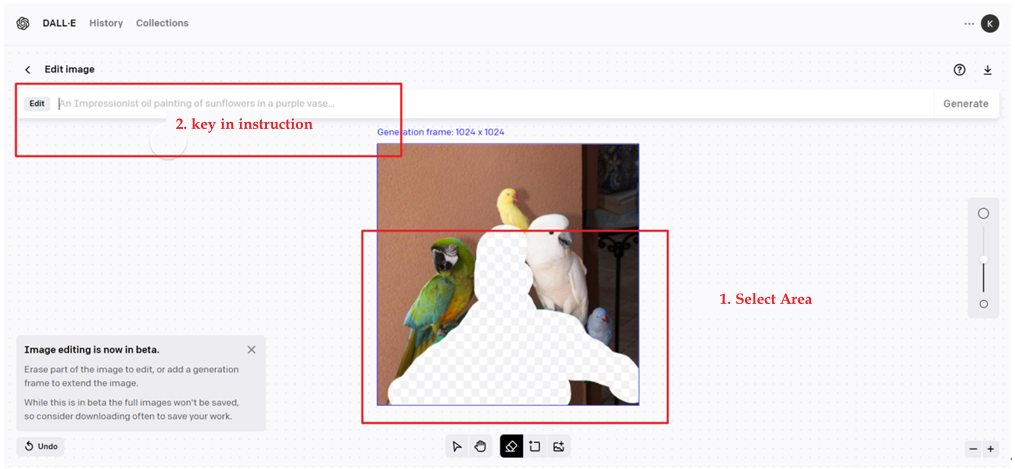1015x469 pixels.
Task: Open the DALL·E home link
Action: click(61, 23)
